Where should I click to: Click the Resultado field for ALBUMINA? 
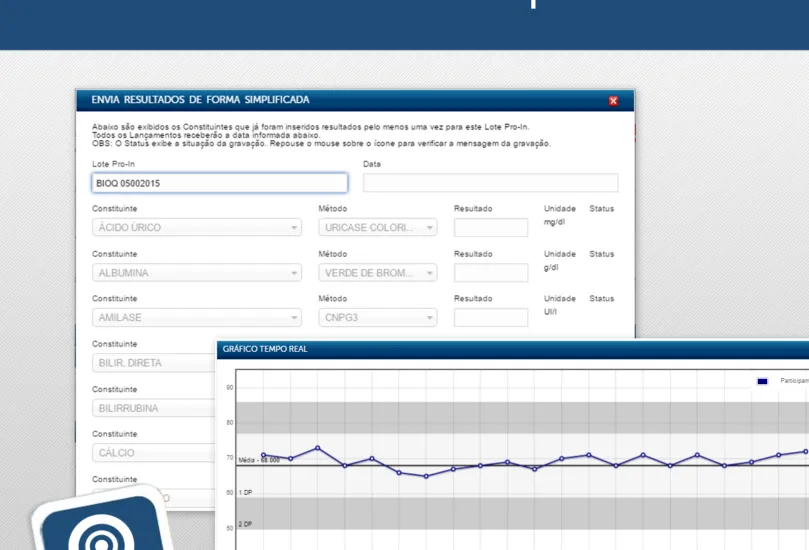(490, 273)
